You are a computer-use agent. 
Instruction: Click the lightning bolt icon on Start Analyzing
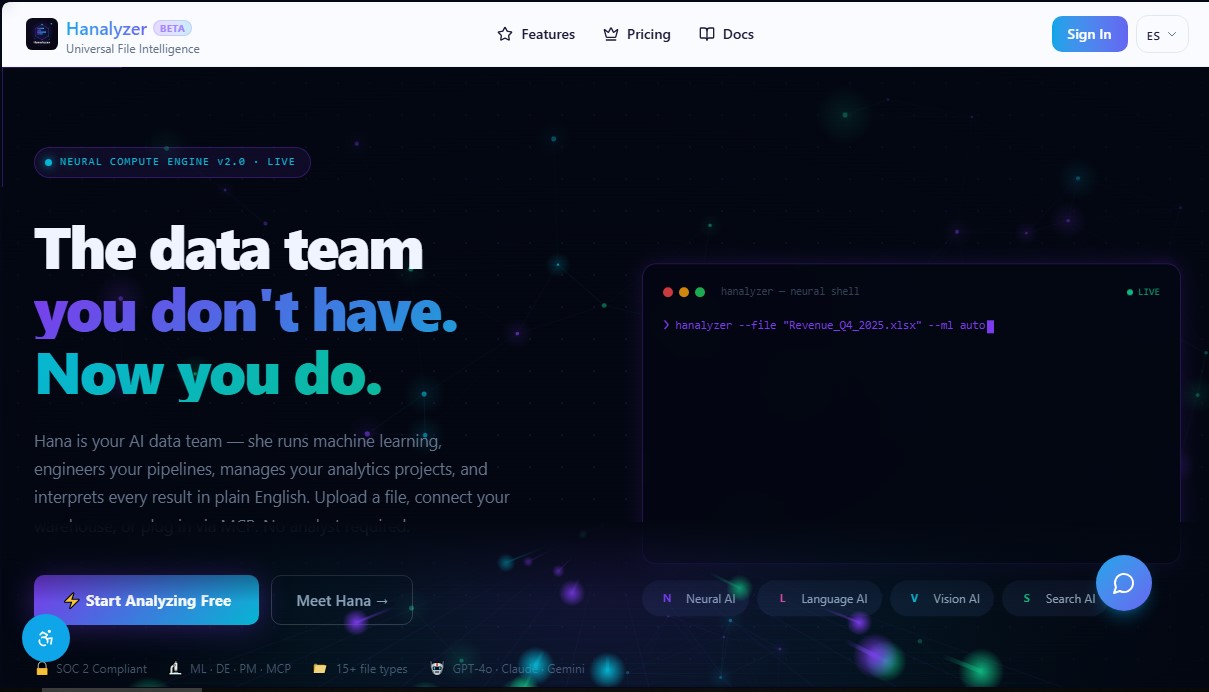(x=71, y=601)
